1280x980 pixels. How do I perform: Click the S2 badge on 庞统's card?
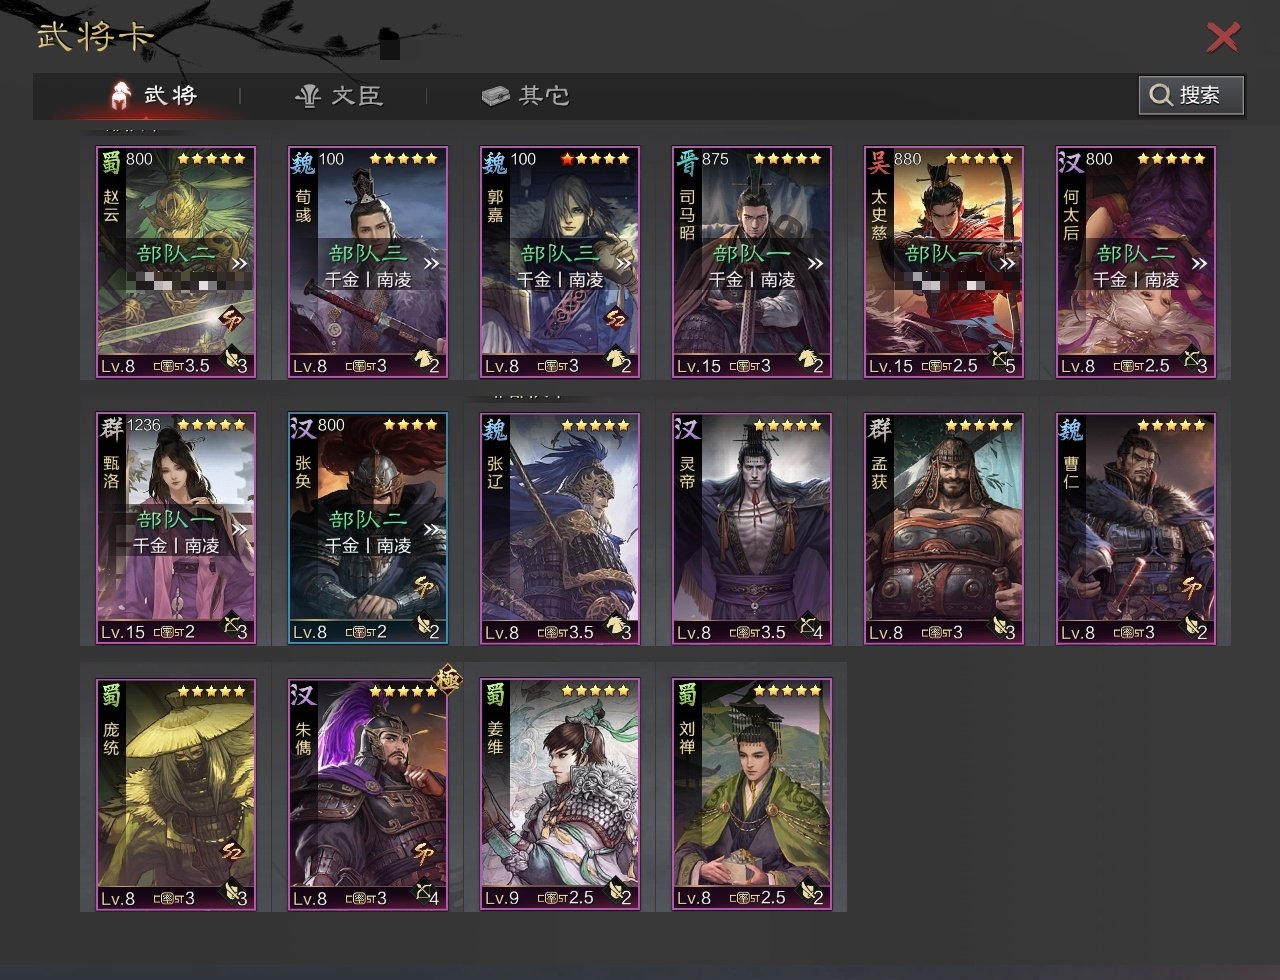pos(232,853)
